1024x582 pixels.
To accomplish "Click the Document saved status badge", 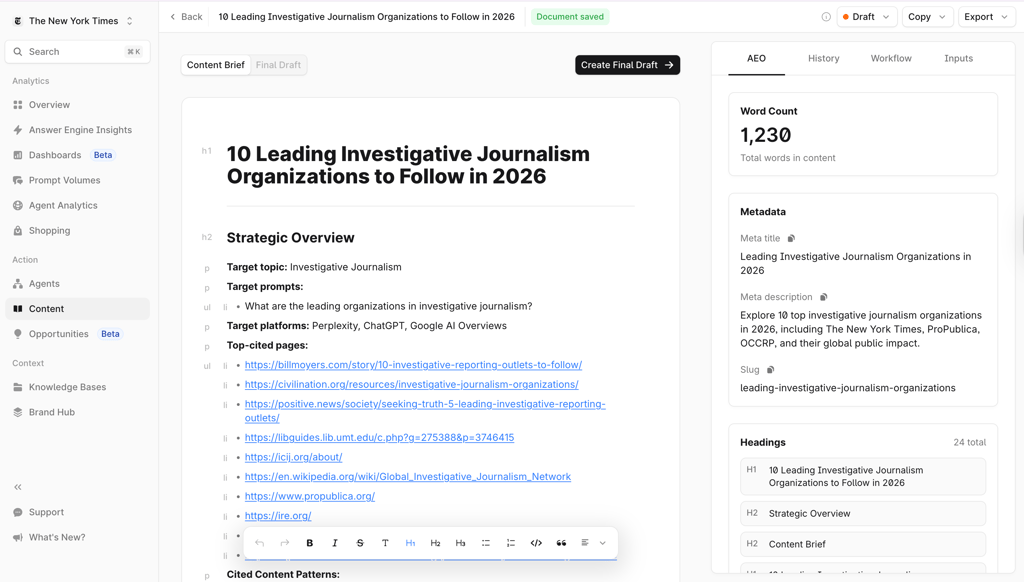I will 570,17.
